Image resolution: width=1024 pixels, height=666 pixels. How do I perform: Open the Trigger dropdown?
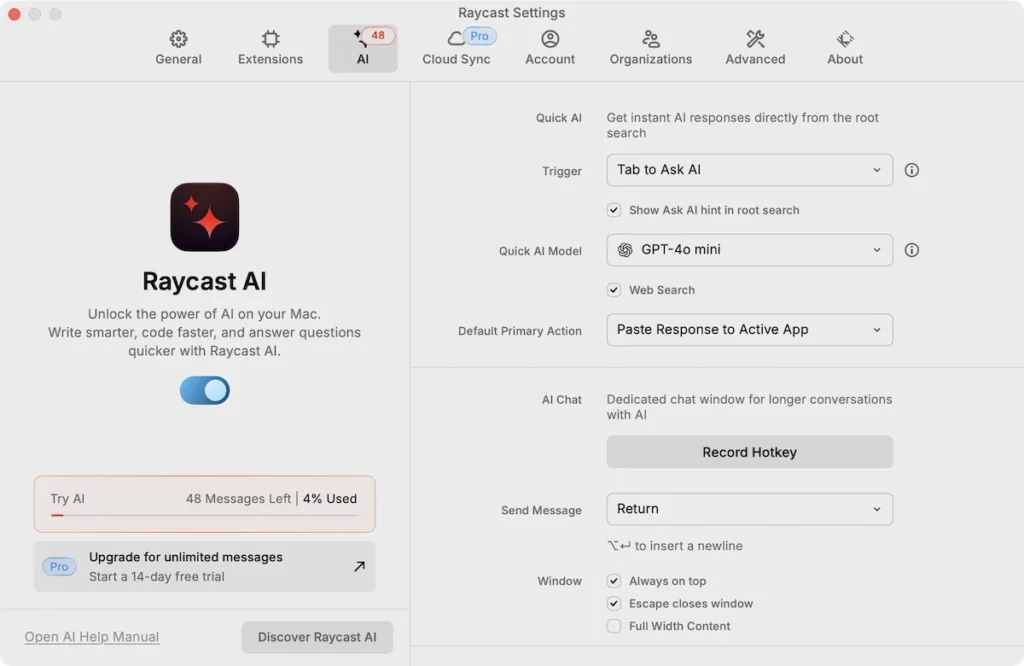(x=750, y=170)
